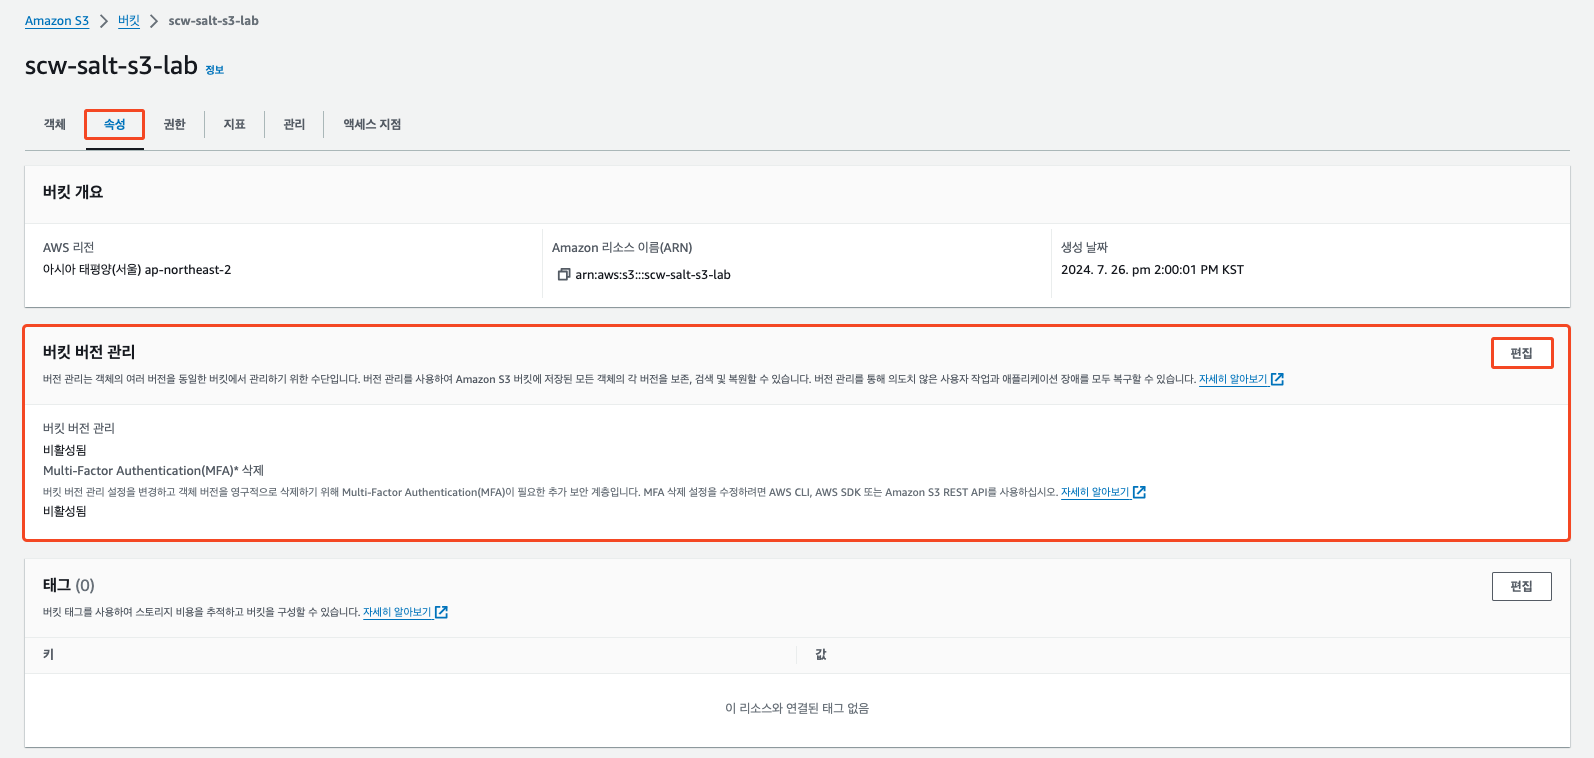Select the 속성 tab
Screen dimensions: 1594x758
point(115,124)
